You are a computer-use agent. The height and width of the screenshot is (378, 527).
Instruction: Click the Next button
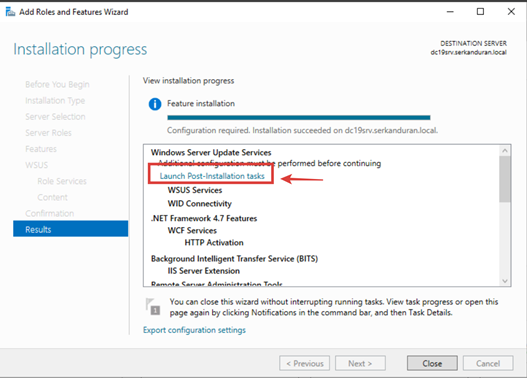pyautogui.click(x=360, y=363)
